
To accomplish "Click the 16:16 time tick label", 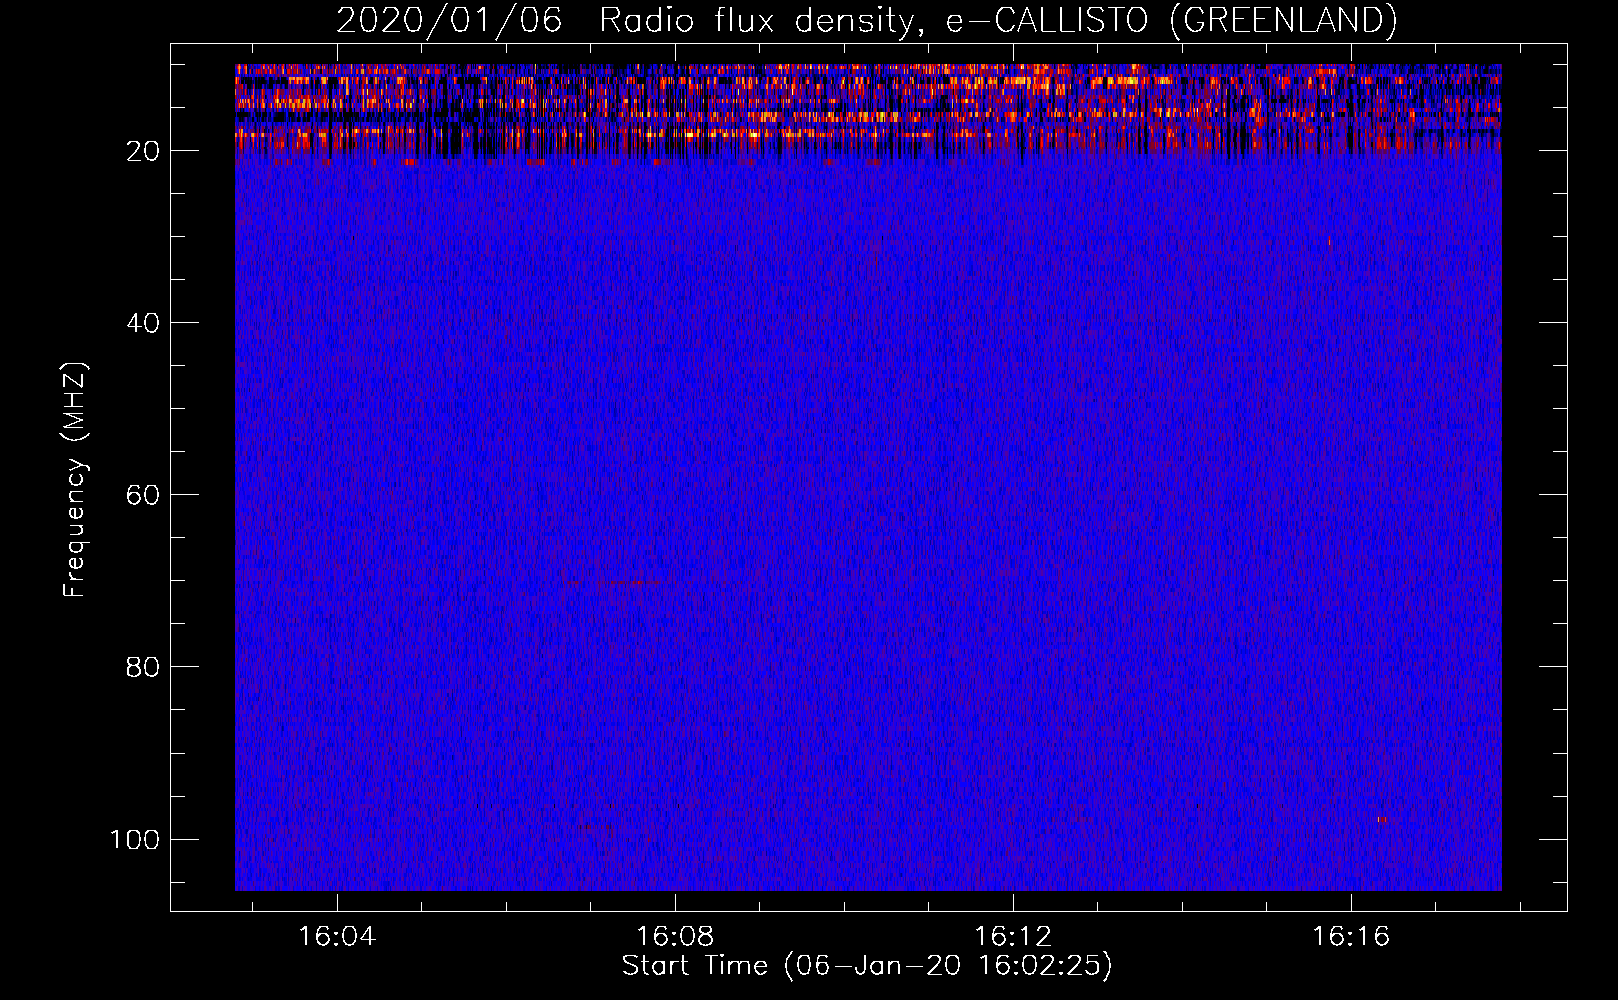I will point(1351,937).
